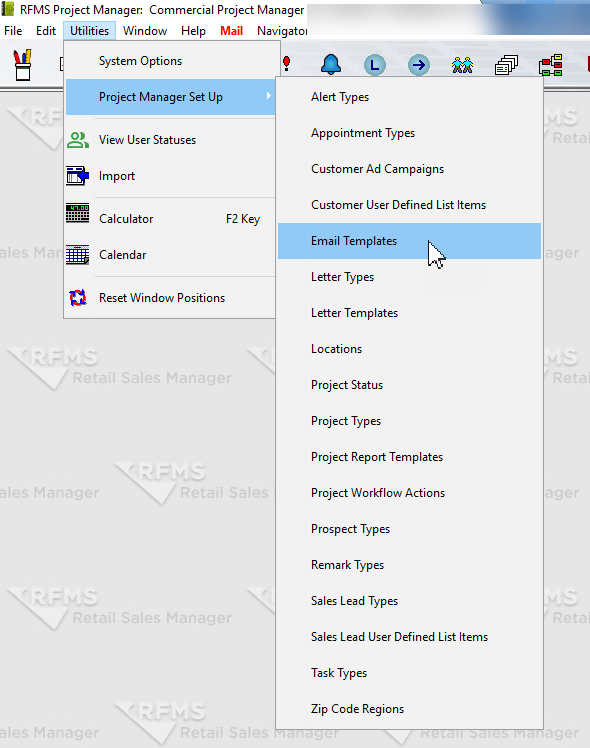The image size is (590, 748).
Task: Click the circular L toolbar icon
Action: tap(374, 65)
